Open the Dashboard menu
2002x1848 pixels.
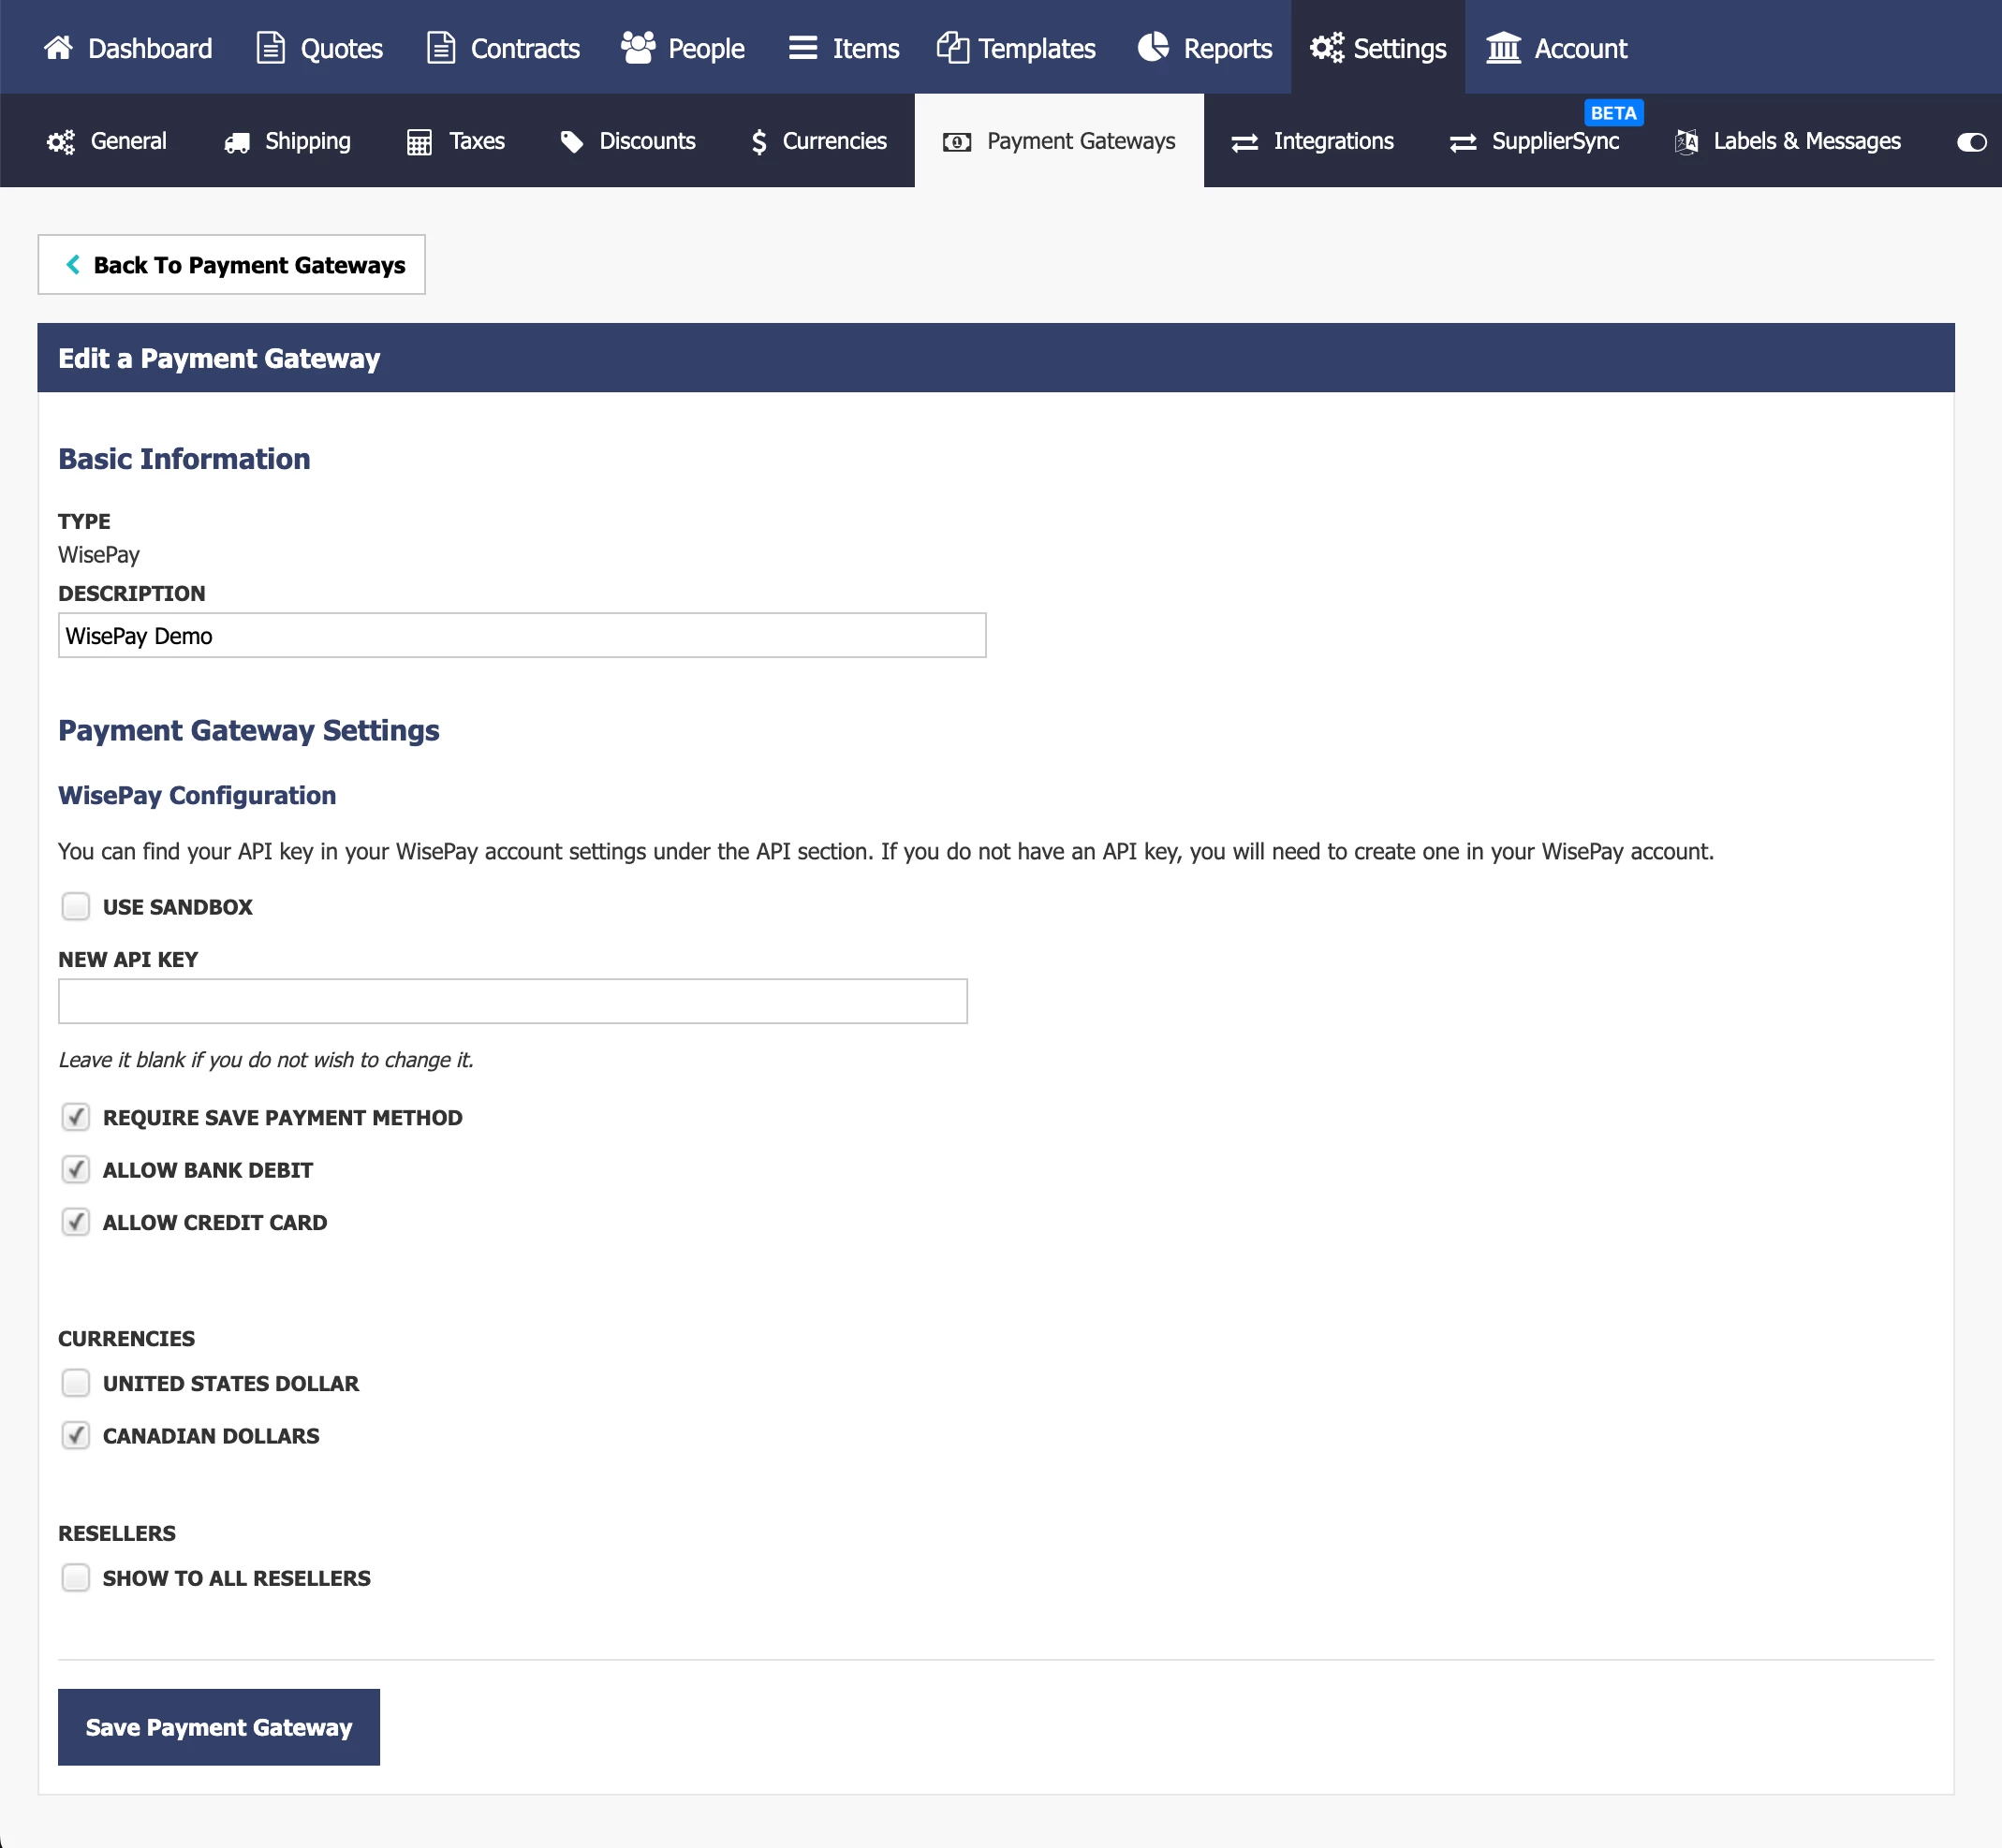[128, 47]
